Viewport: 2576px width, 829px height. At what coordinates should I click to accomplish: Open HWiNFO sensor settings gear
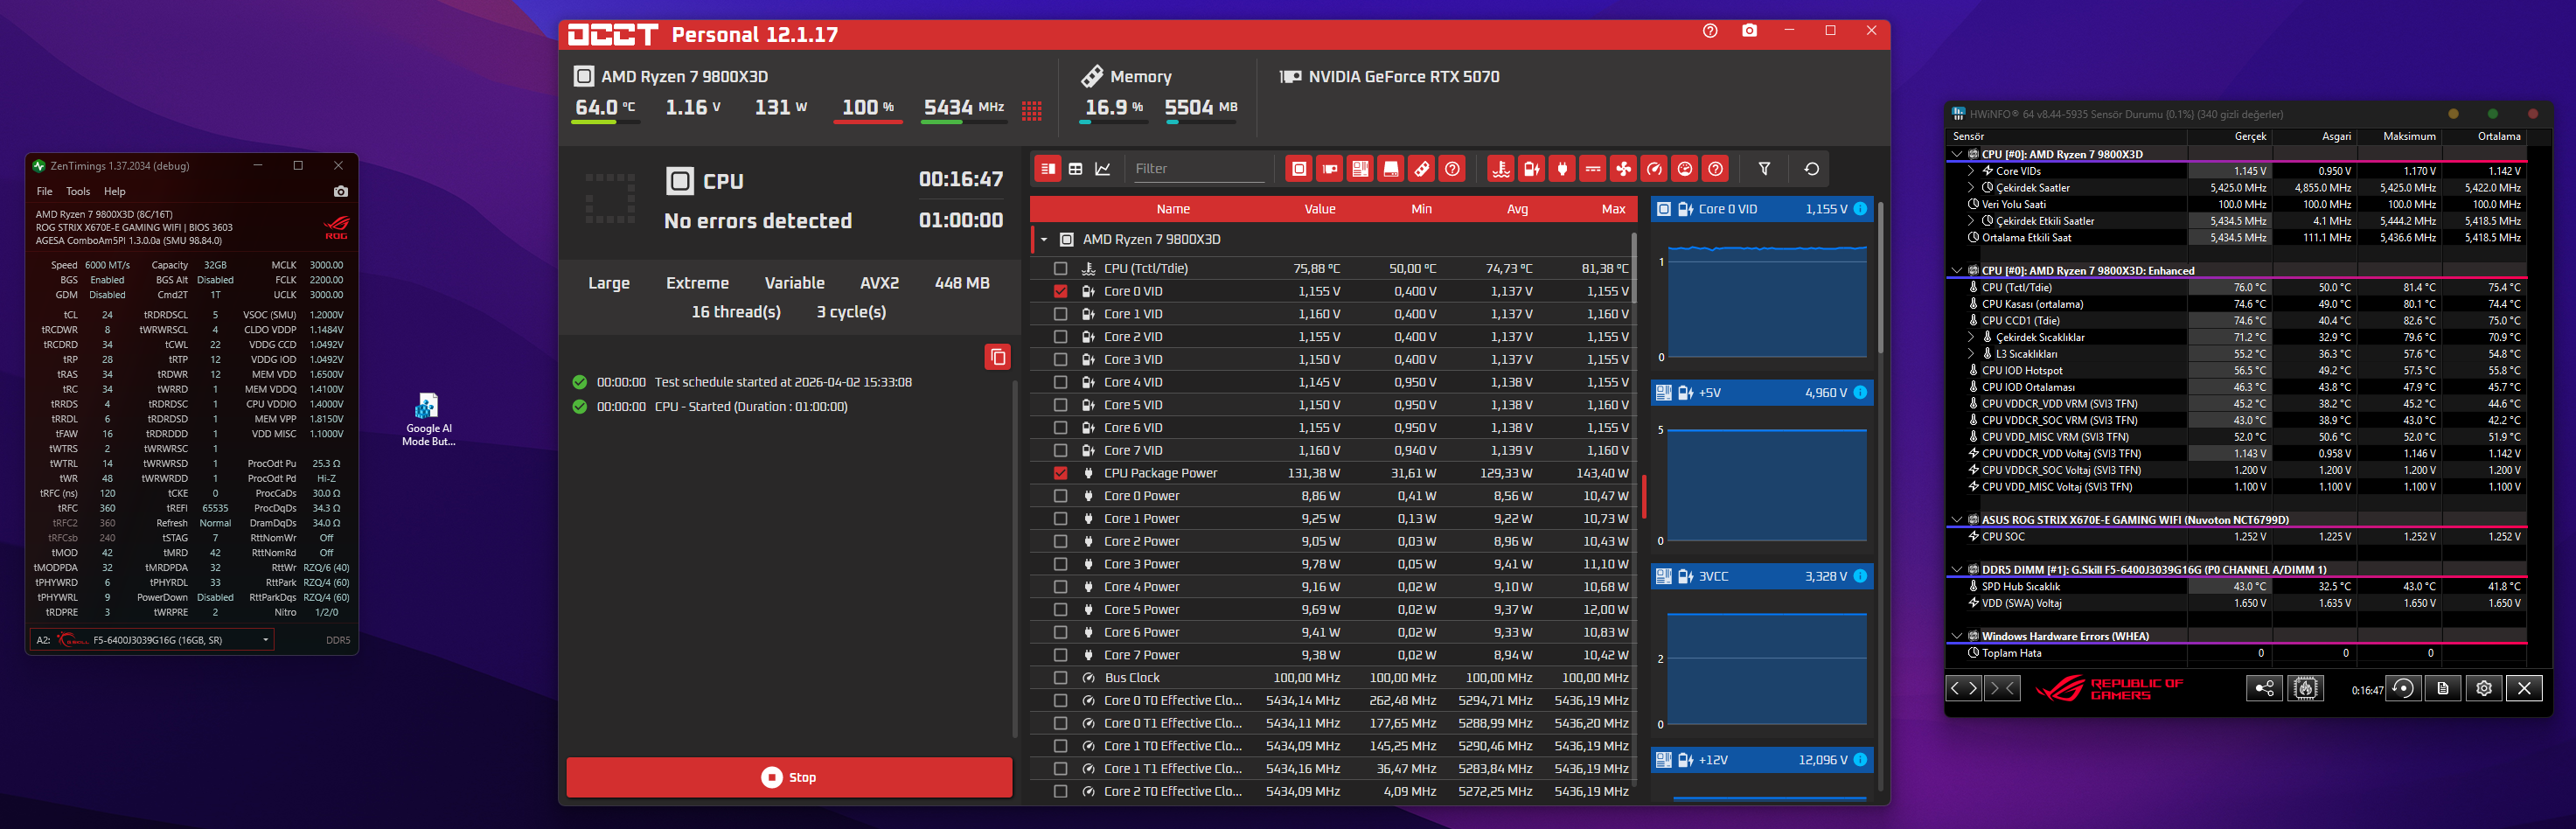(x=2484, y=688)
